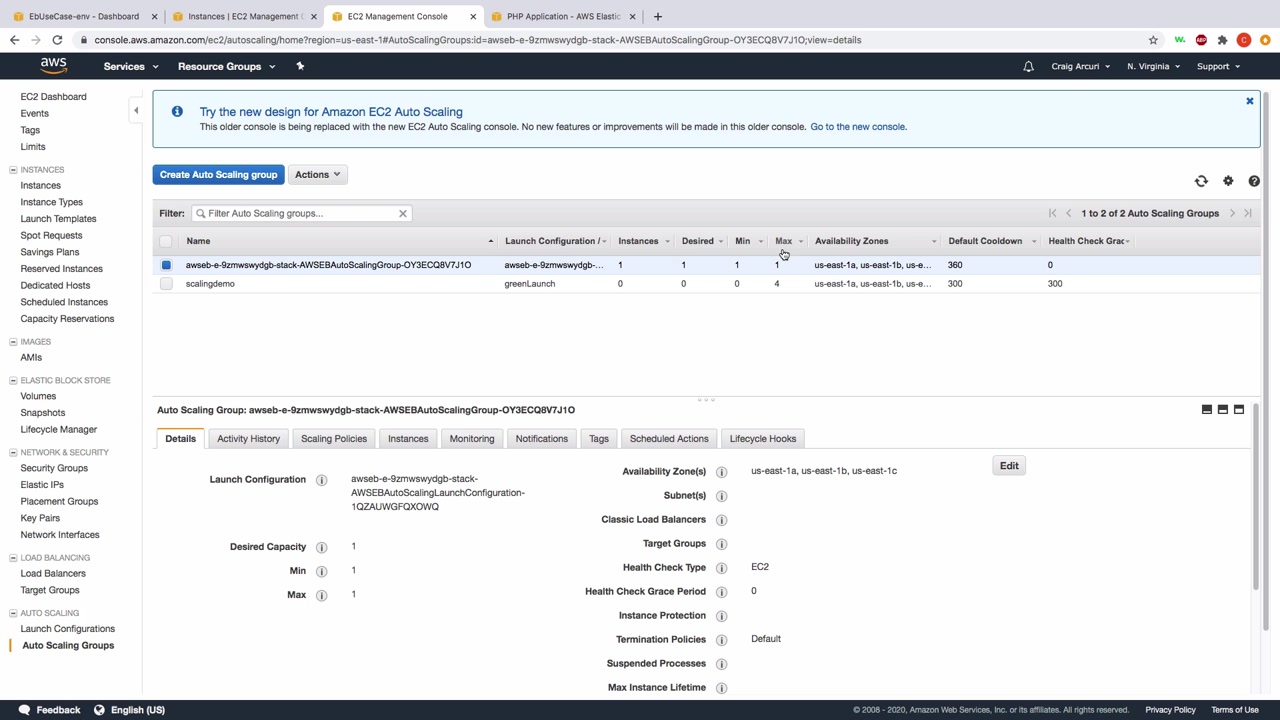
Task: Refresh the Auto Scaling groups list
Action: pos(1201,181)
